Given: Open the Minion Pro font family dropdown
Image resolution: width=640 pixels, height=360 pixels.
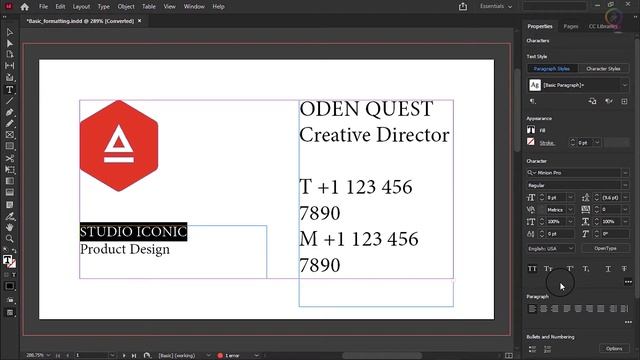Looking at the screenshot, I should pos(625,173).
